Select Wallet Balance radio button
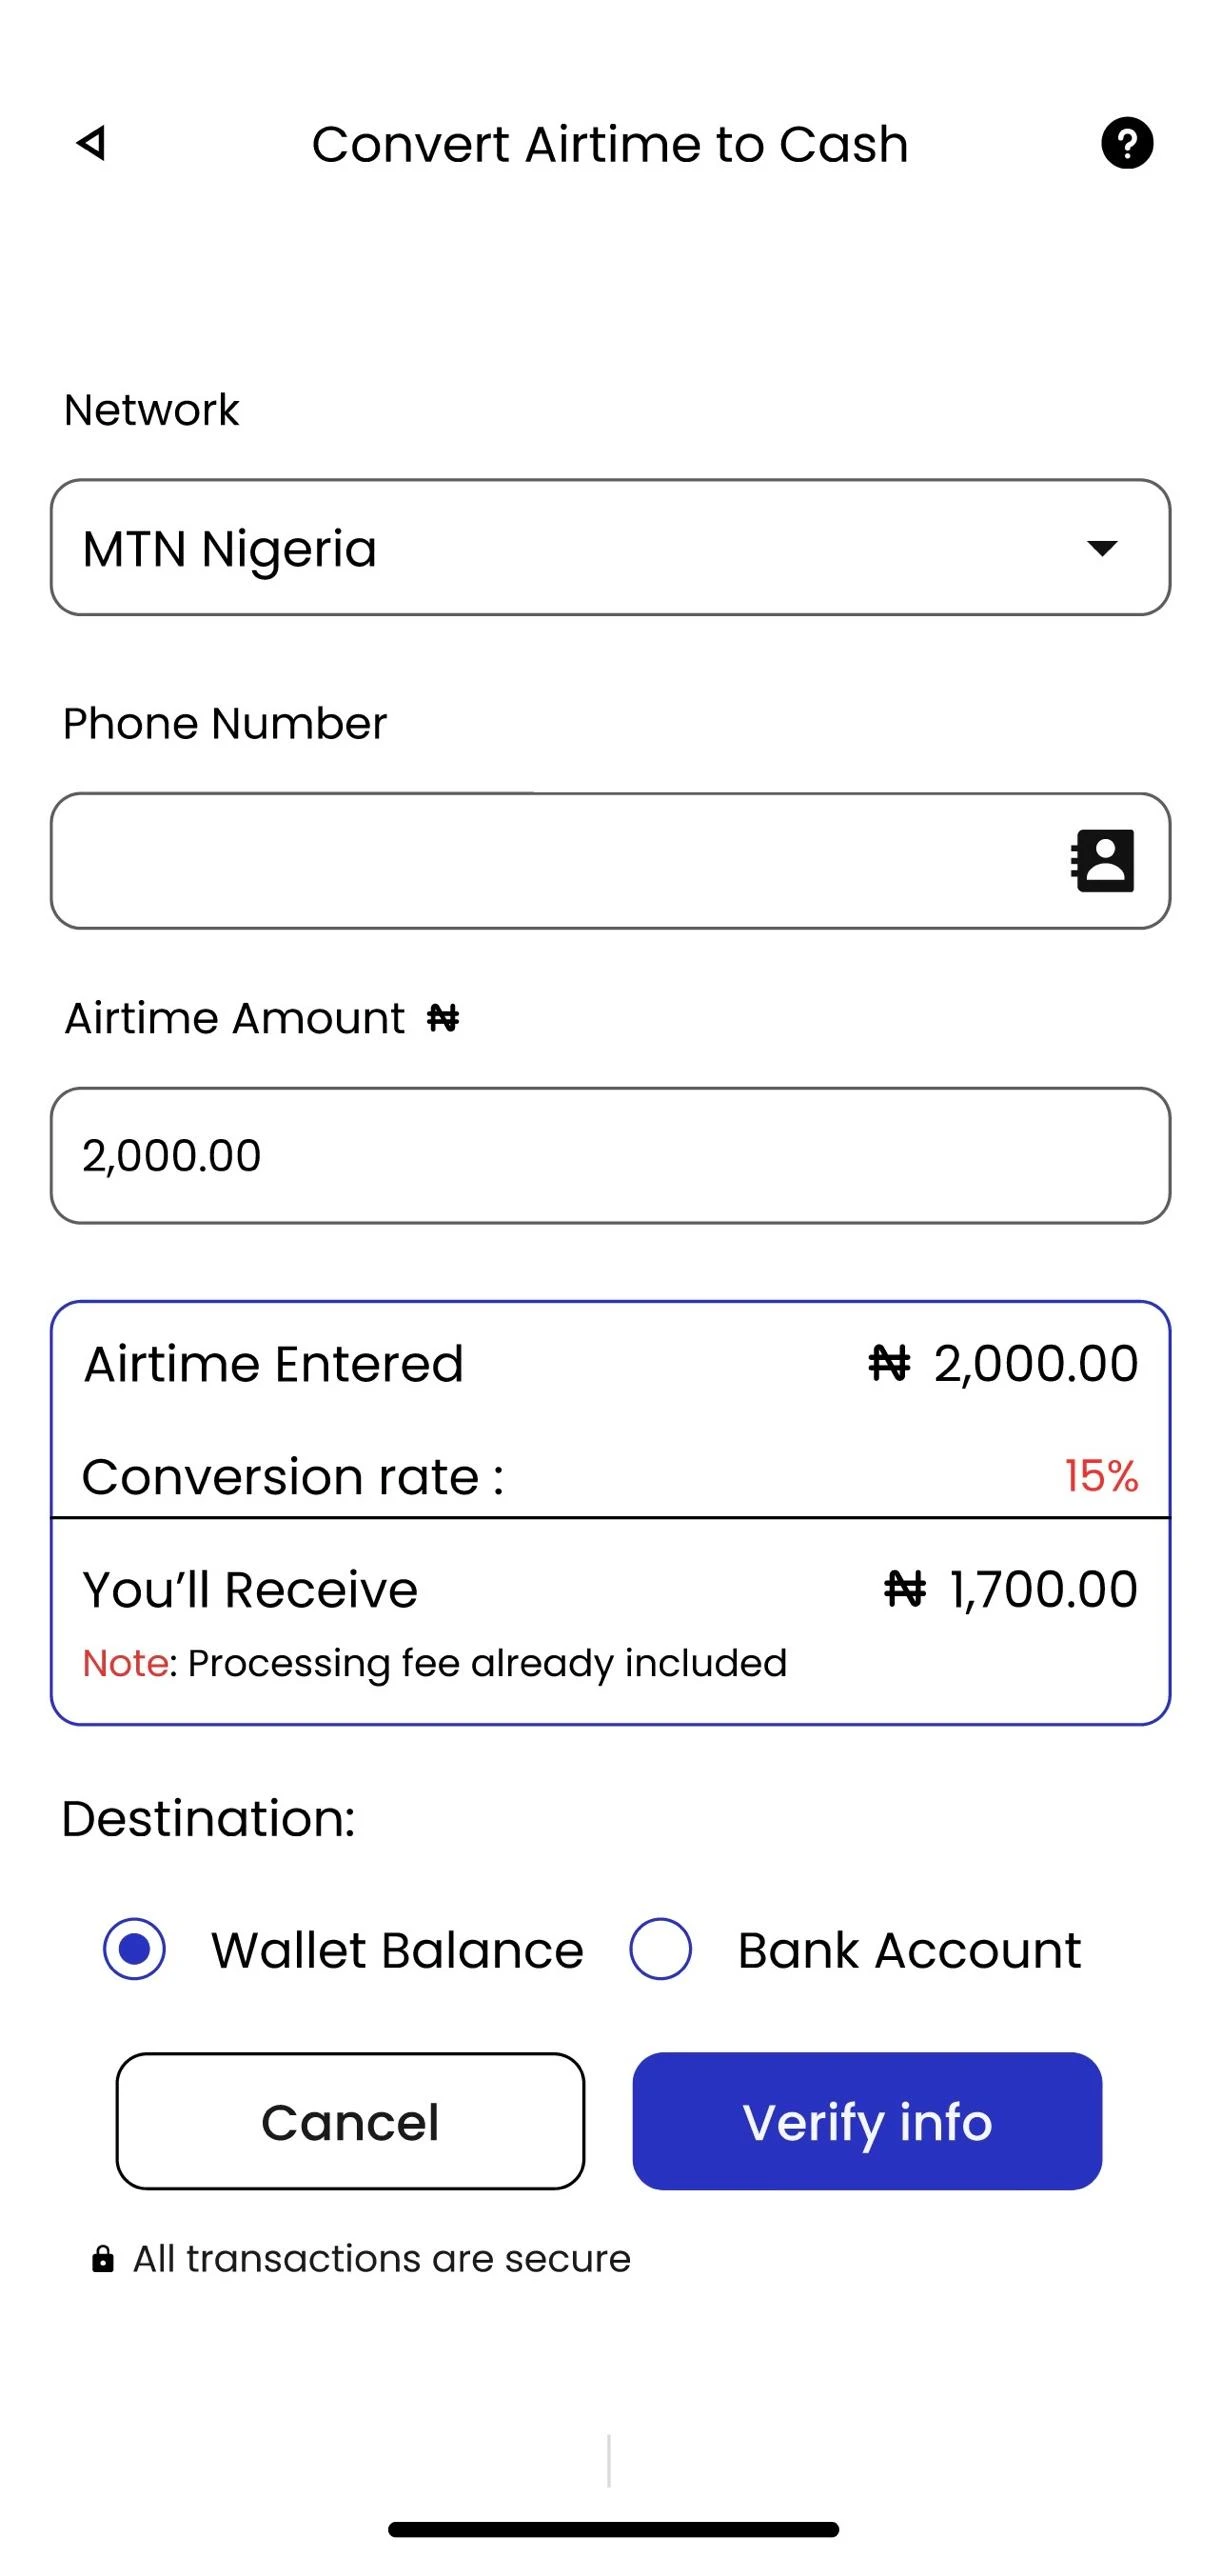The width and height of the screenshot is (1222, 2560). 134,1949
